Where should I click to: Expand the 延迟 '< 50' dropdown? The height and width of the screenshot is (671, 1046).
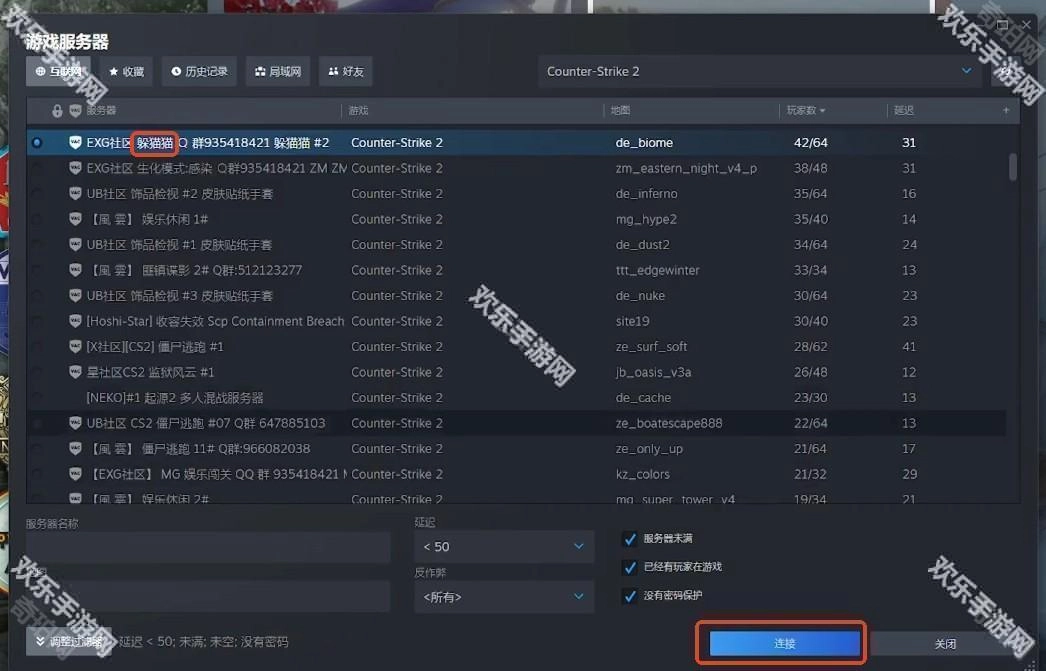coord(504,547)
